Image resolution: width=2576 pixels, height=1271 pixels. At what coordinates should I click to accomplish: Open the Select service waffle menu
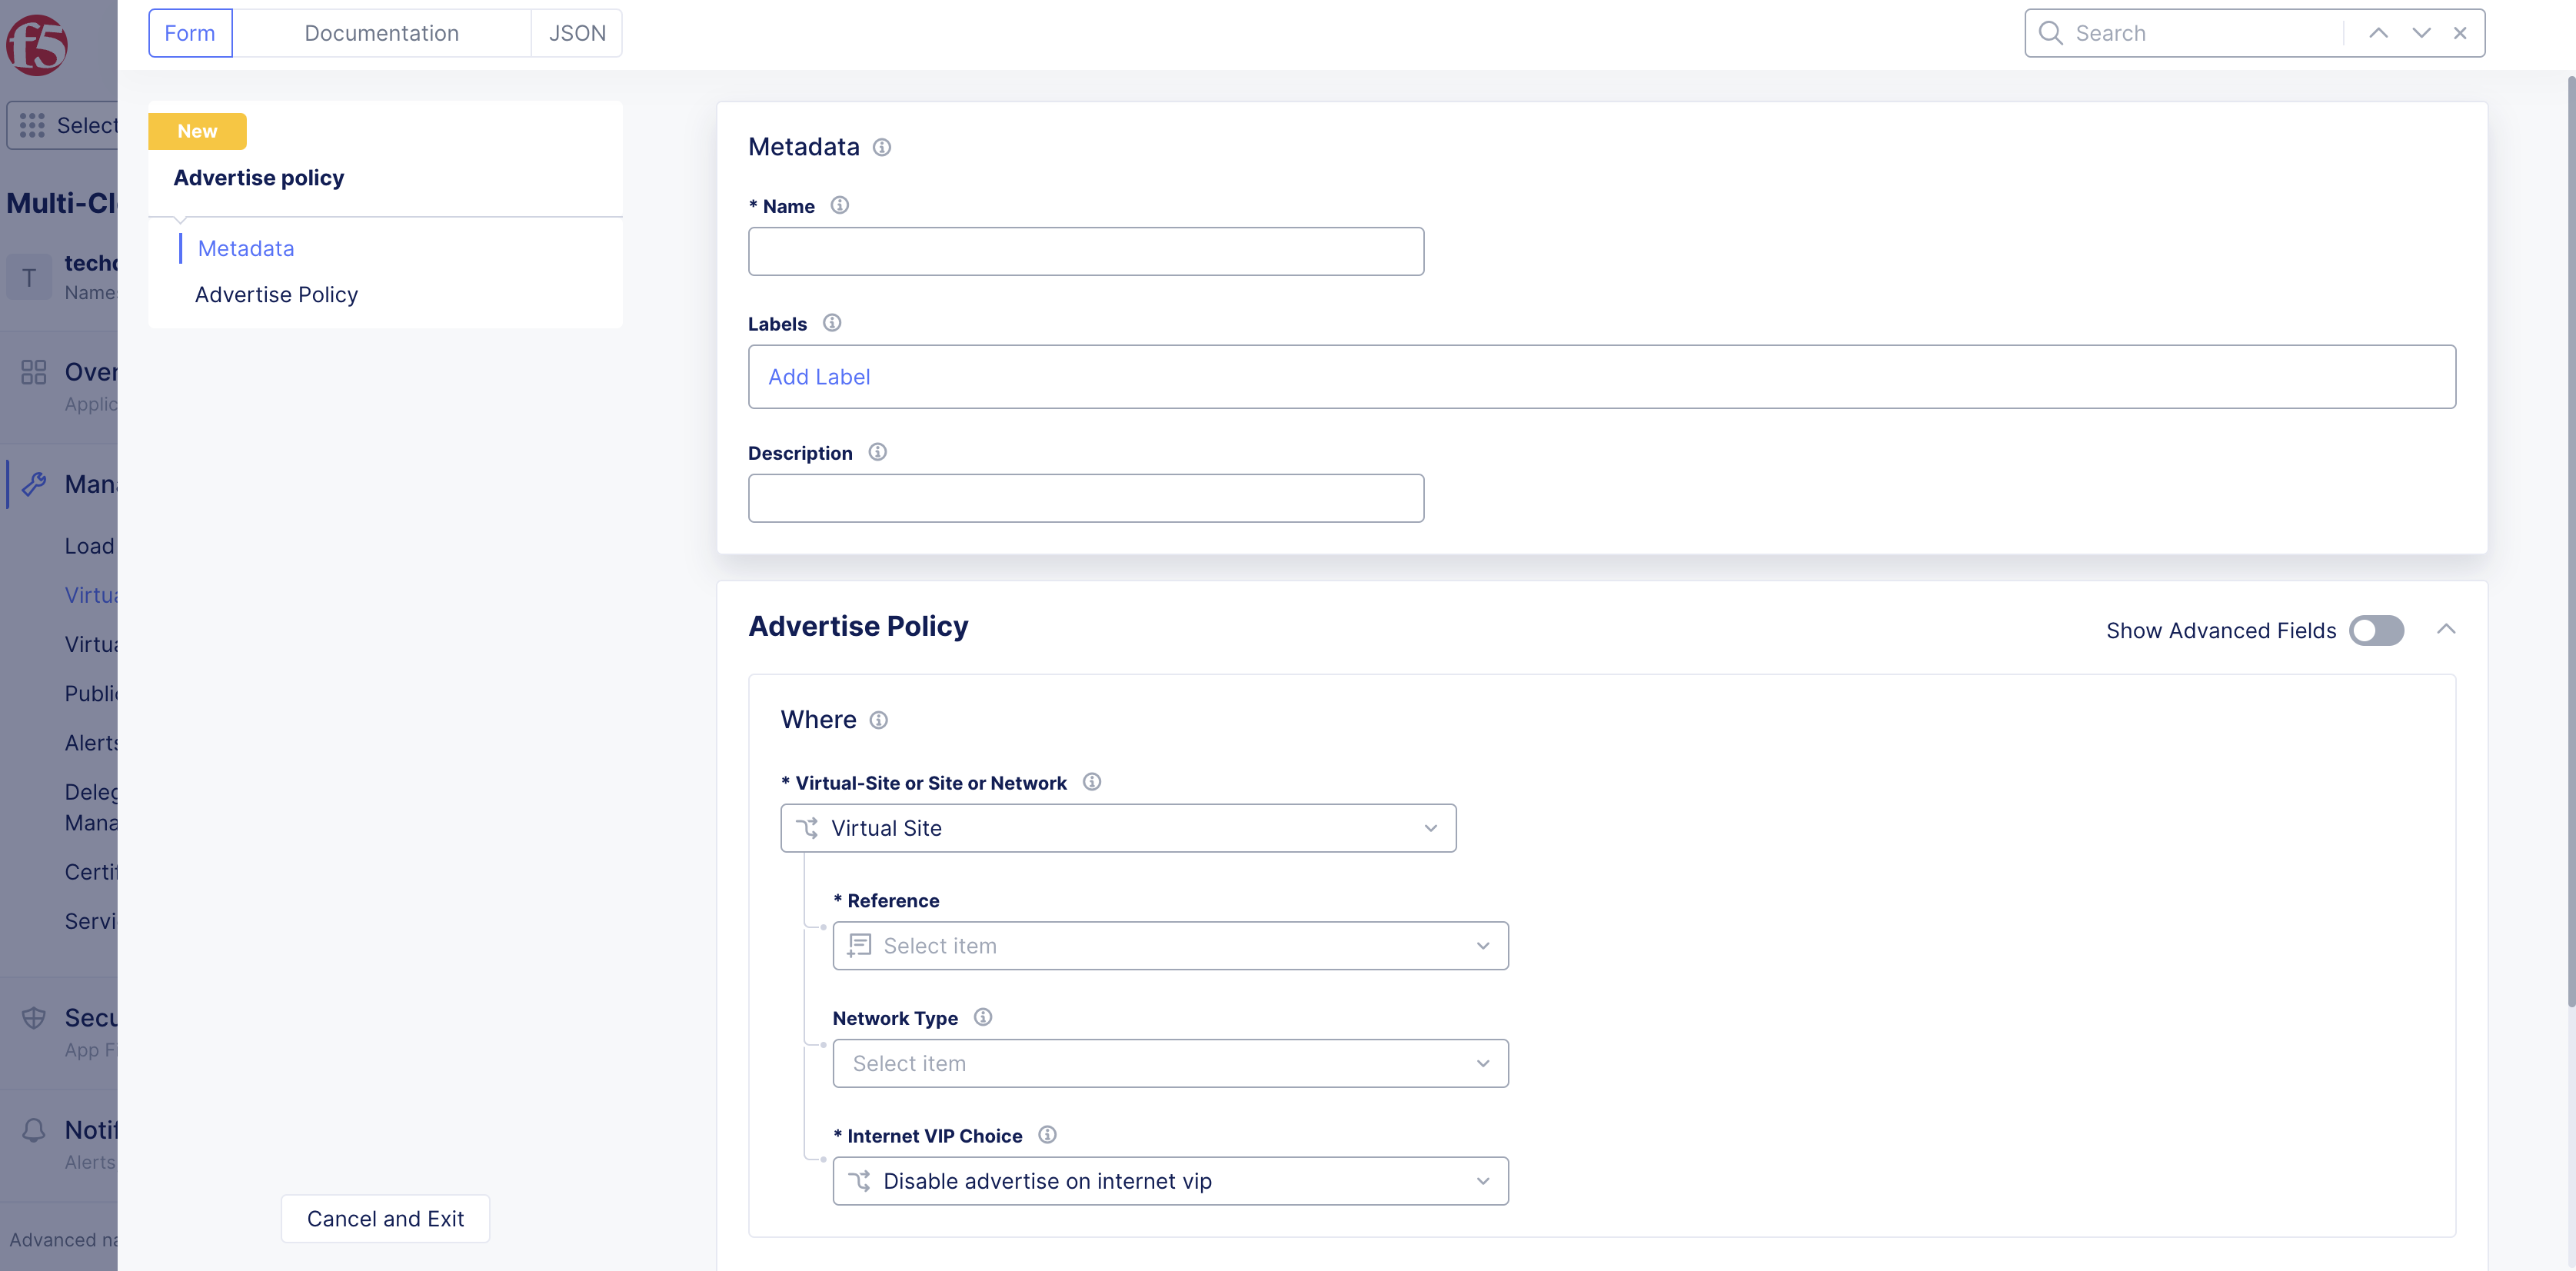pyautogui.click(x=33, y=125)
